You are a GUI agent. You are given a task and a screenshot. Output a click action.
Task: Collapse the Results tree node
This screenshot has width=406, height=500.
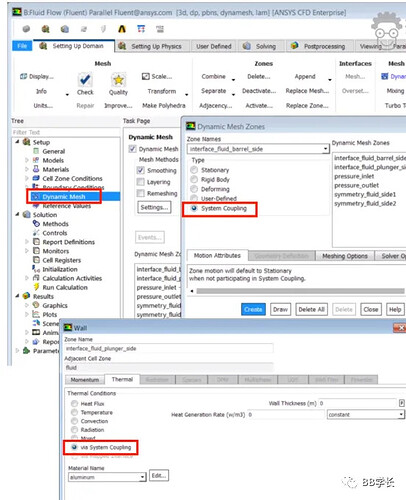(x=17, y=295)
